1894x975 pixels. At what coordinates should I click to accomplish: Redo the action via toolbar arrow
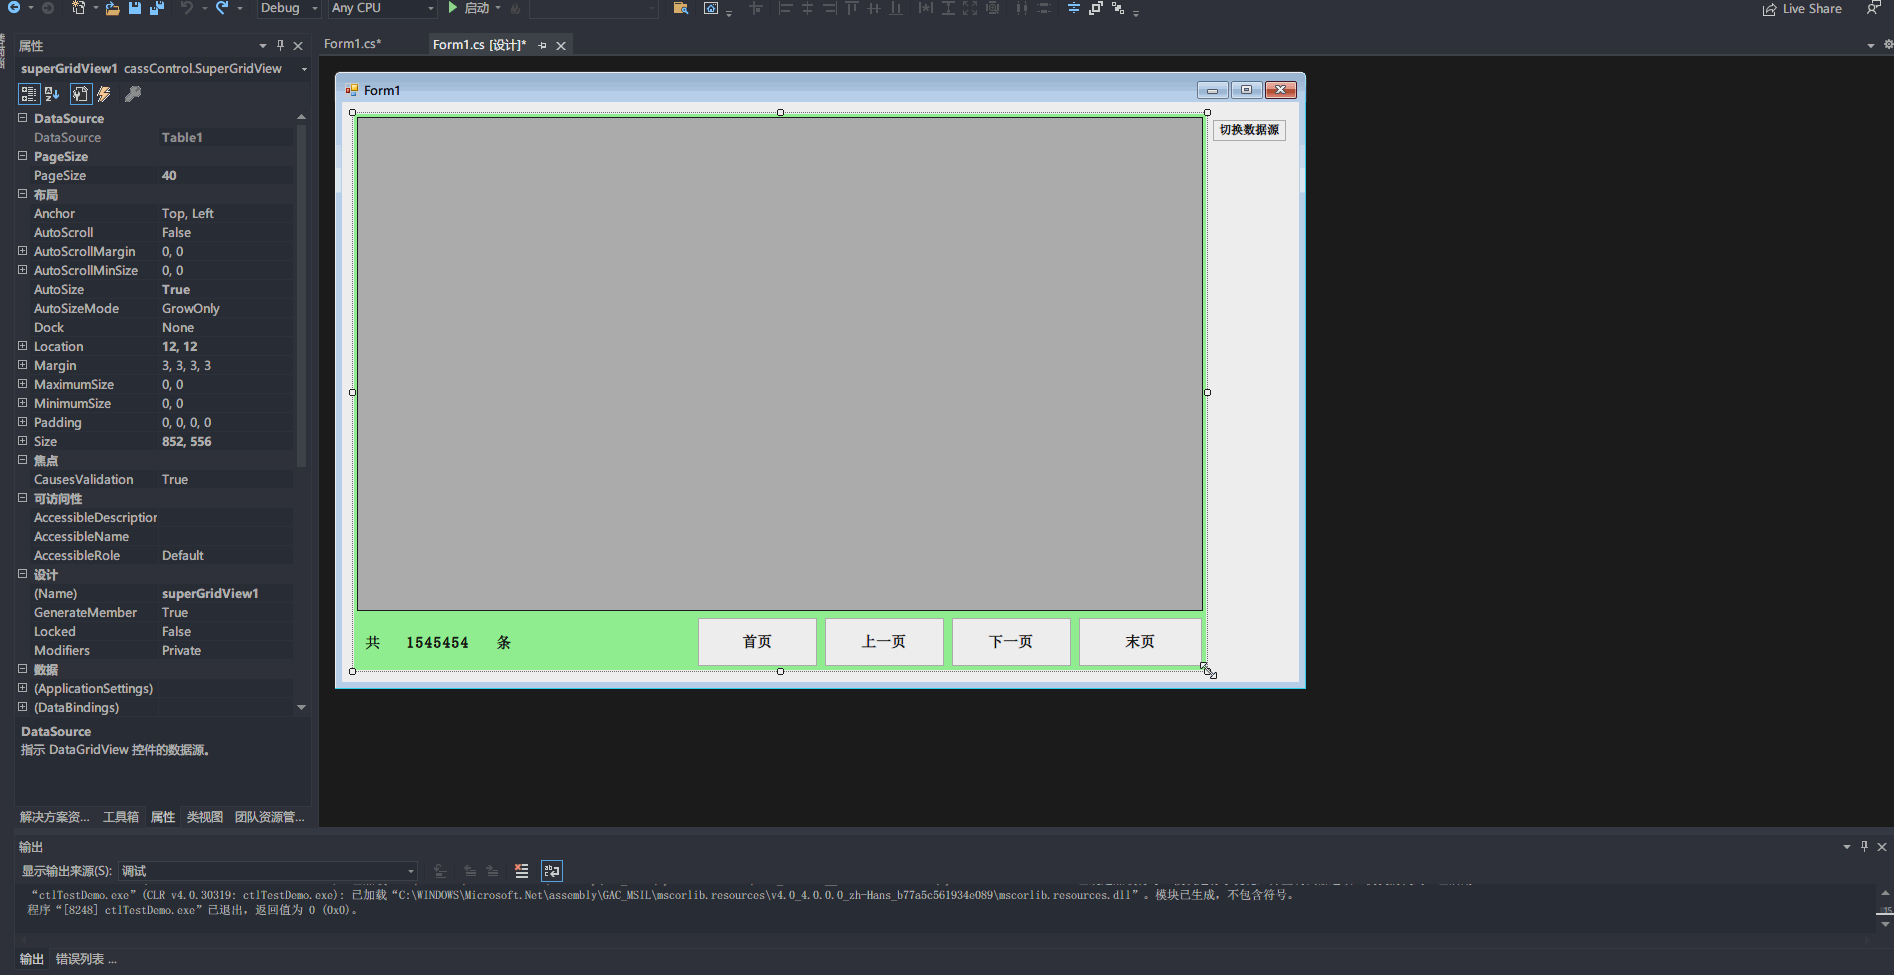pyautogui.click(x=222, y=8)
